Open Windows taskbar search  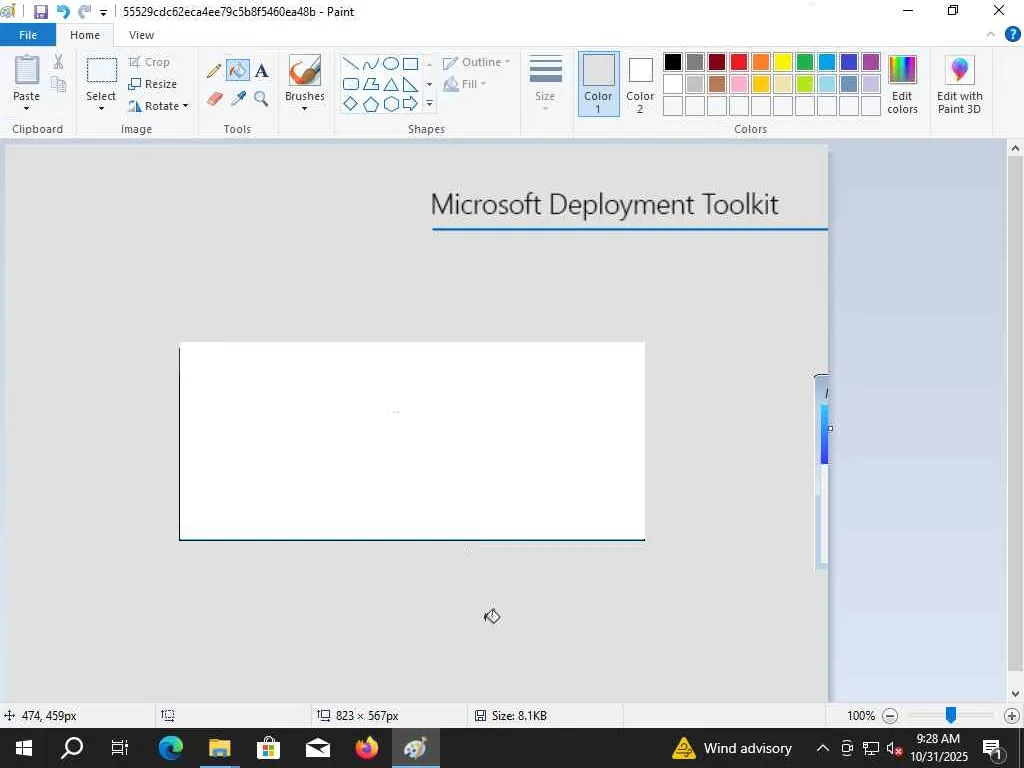coord(72,748)
